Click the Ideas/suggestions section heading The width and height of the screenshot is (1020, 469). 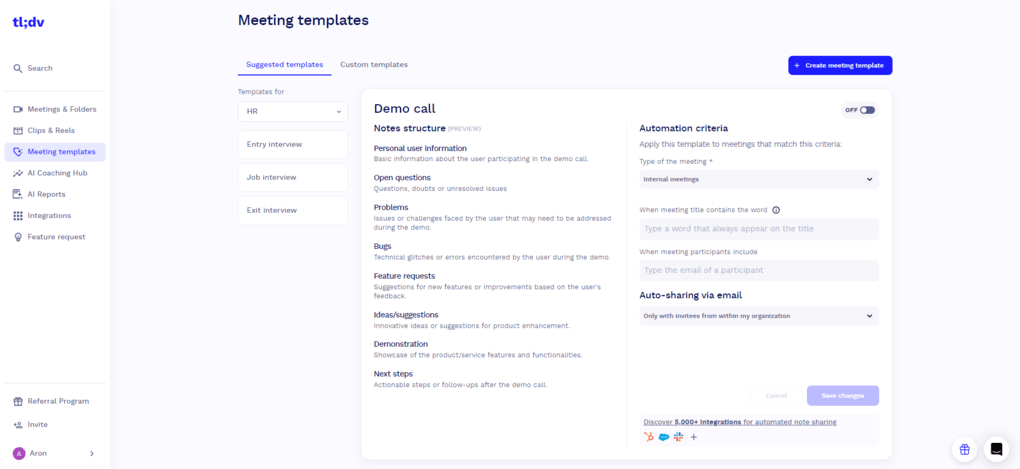[406, 315]
